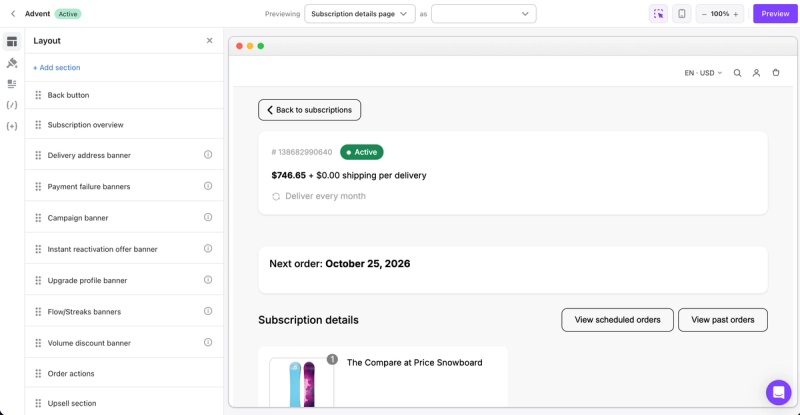
Task: Open the Subscription details page dropdown
Action: [360, 14]
